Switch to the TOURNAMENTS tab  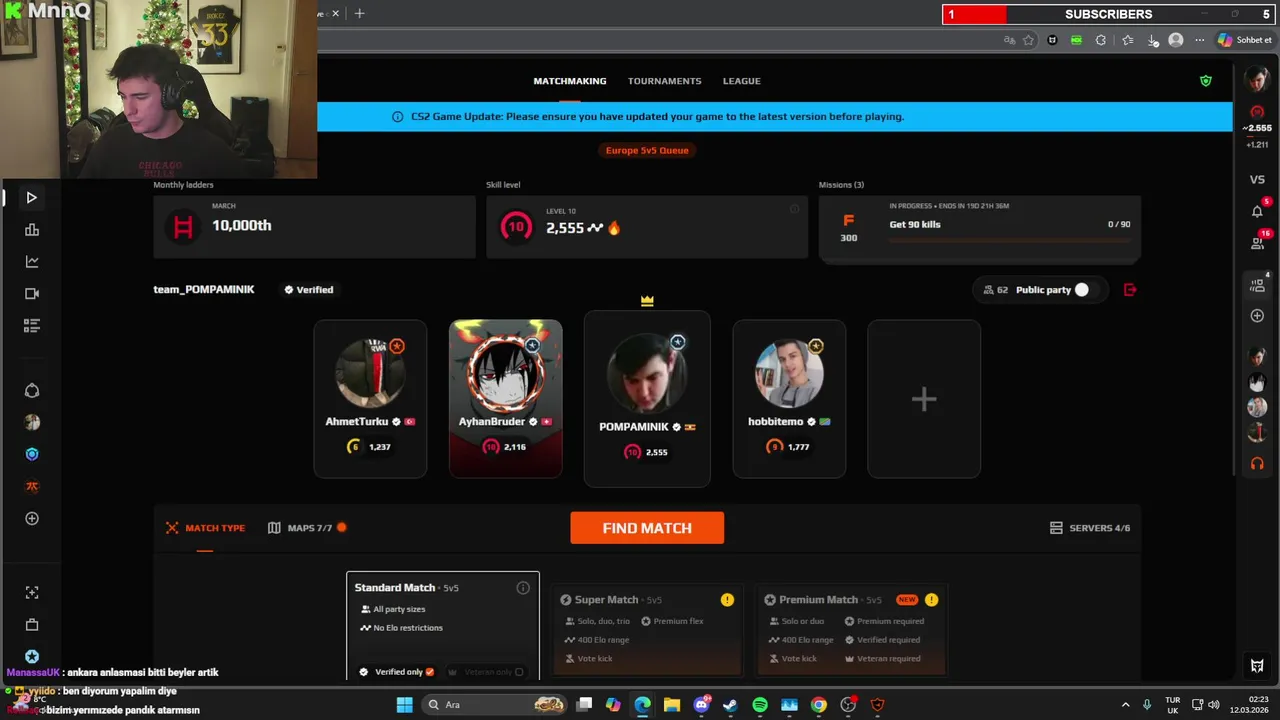[665, 81]
